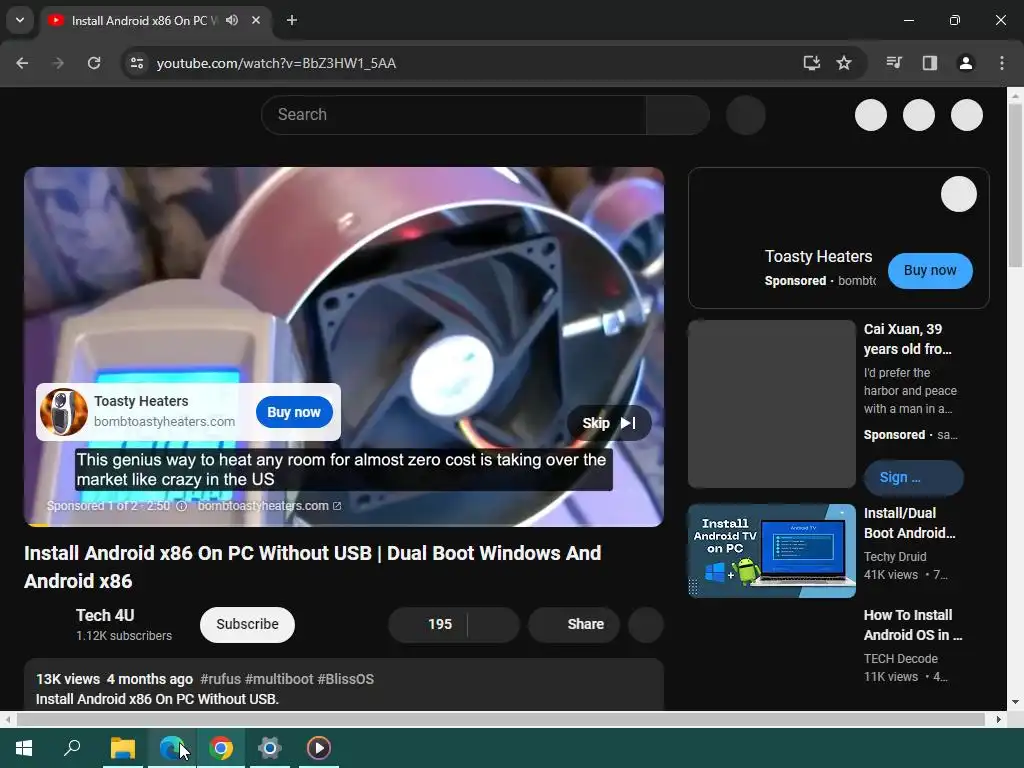The height and width of the screenshot is (768, 1024).
Task: Skip the video ad
Action: pyautogui.click(x=609, y=423)
